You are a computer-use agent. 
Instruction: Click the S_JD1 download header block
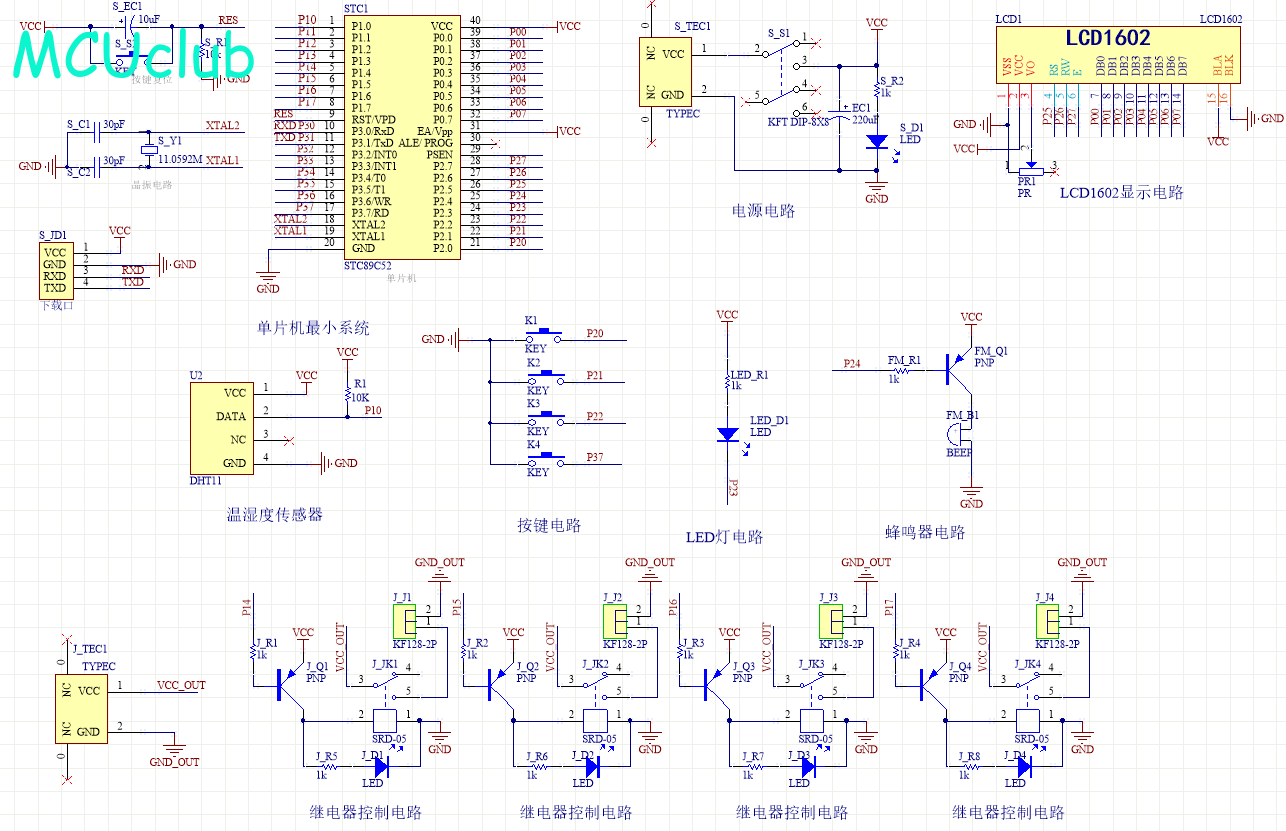click(55, 270)
